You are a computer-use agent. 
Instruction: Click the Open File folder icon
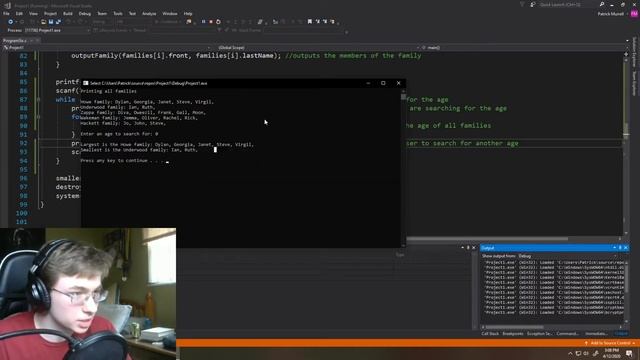coord(43,22)
